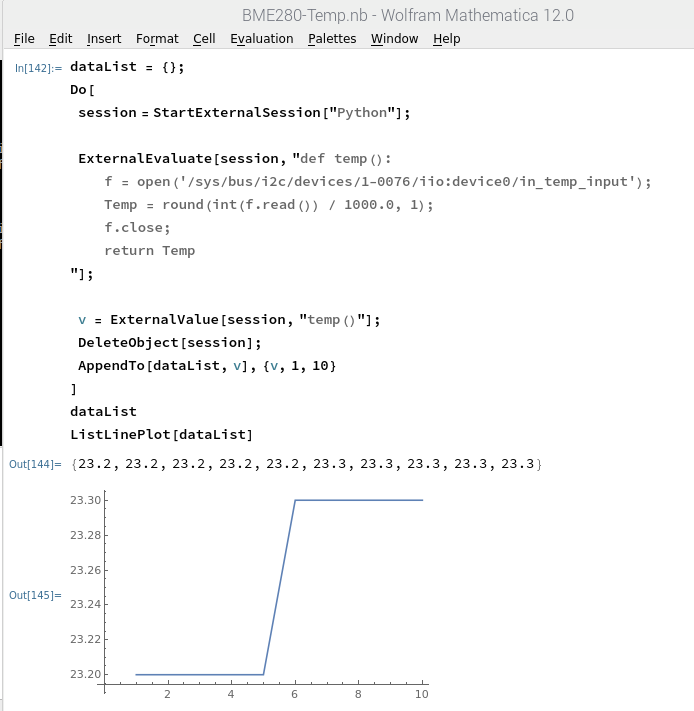Click the Out[144]= cell label
Viewport: 694px width, 711px height.
pyautogui.click(x=35, y=464)
